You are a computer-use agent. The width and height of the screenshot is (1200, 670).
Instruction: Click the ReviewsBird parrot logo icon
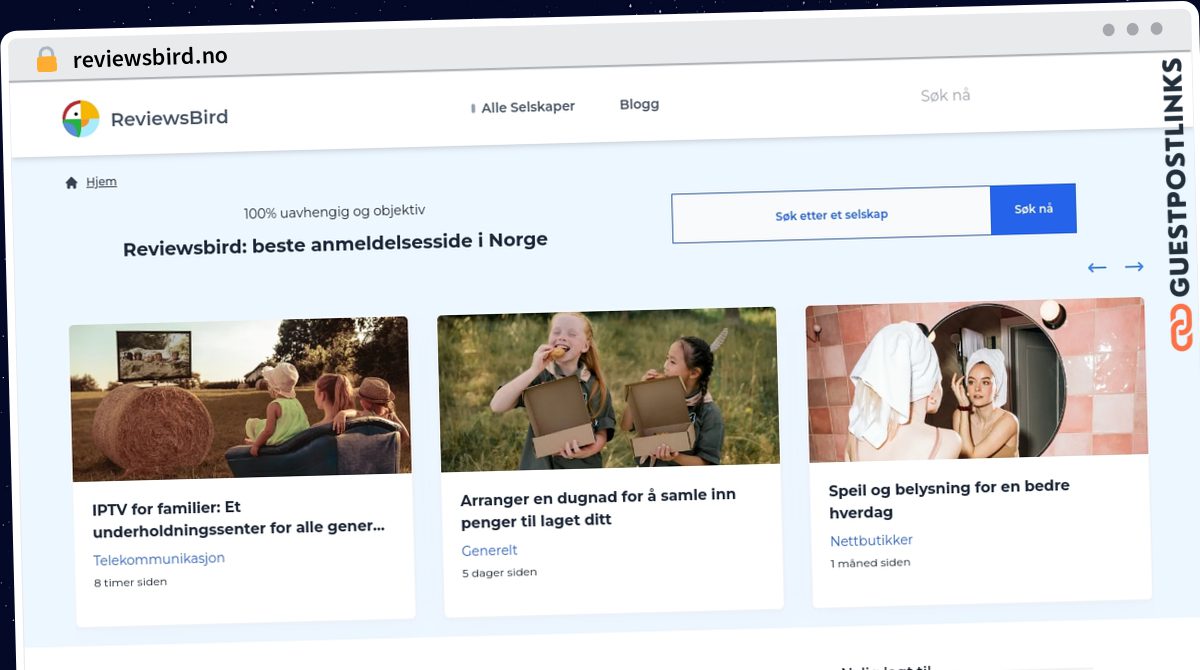tap(80, 118)
